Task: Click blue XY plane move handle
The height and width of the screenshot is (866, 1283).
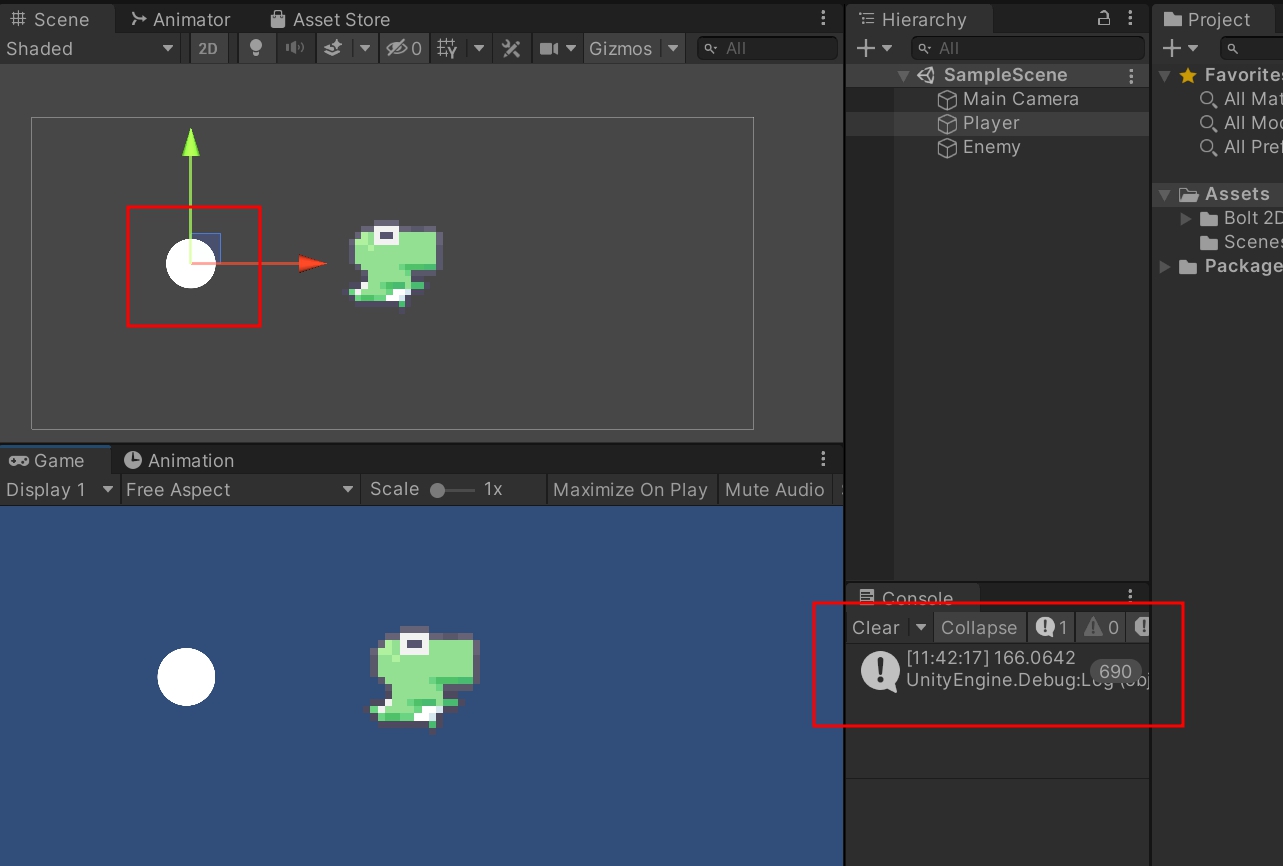Action: point(207,246)
